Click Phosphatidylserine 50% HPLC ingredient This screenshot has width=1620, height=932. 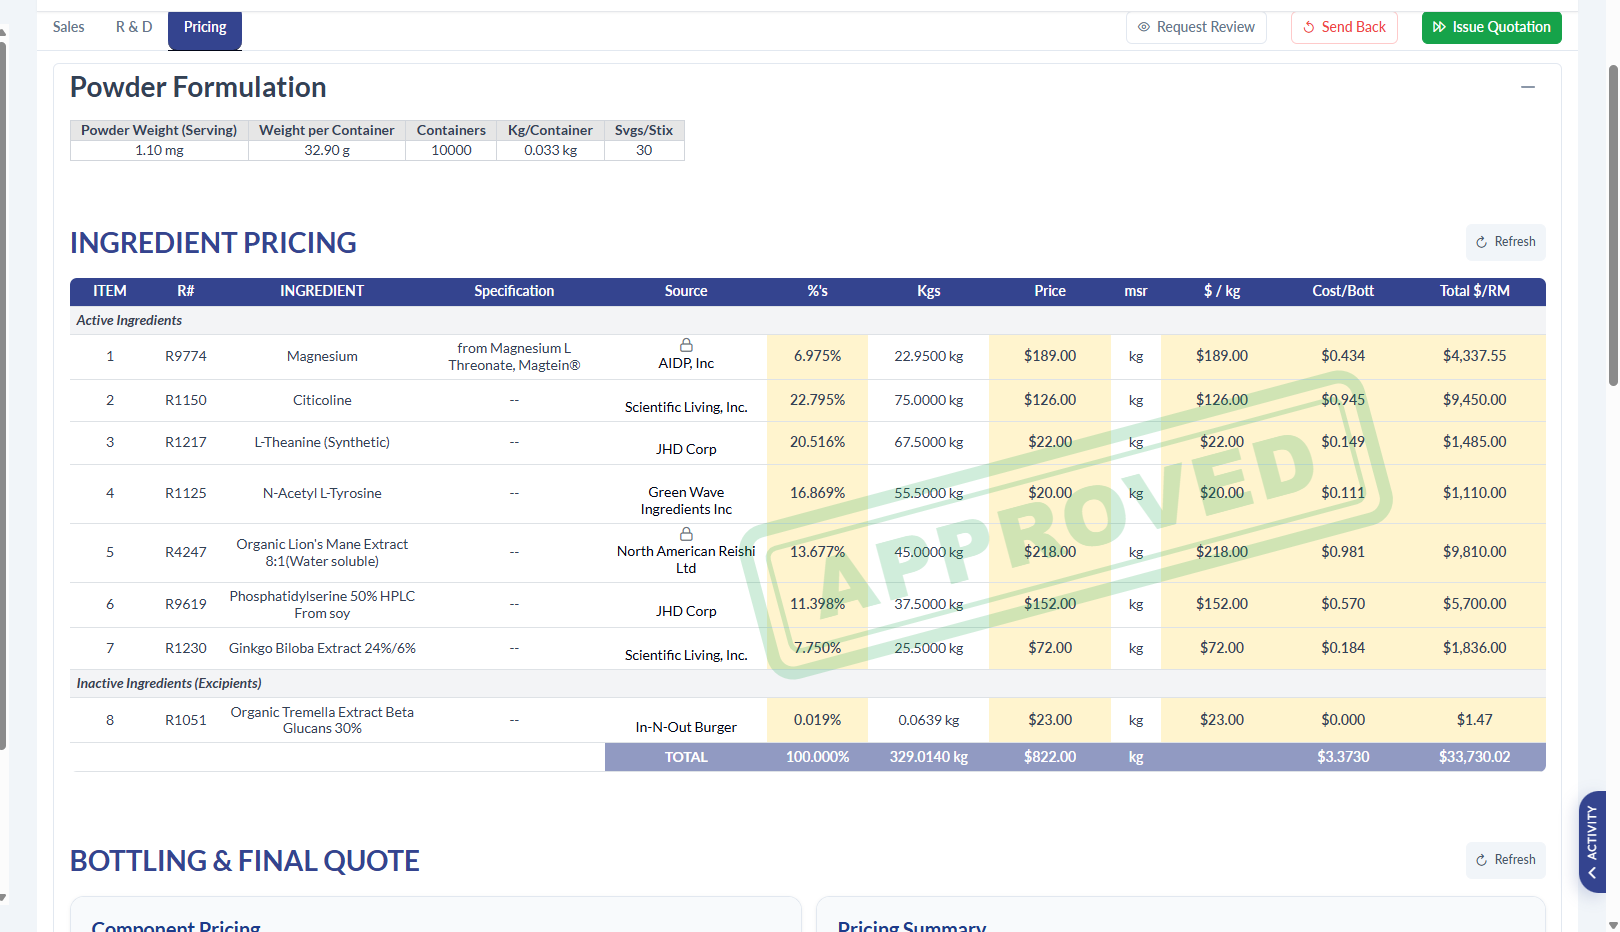(322, 604)
